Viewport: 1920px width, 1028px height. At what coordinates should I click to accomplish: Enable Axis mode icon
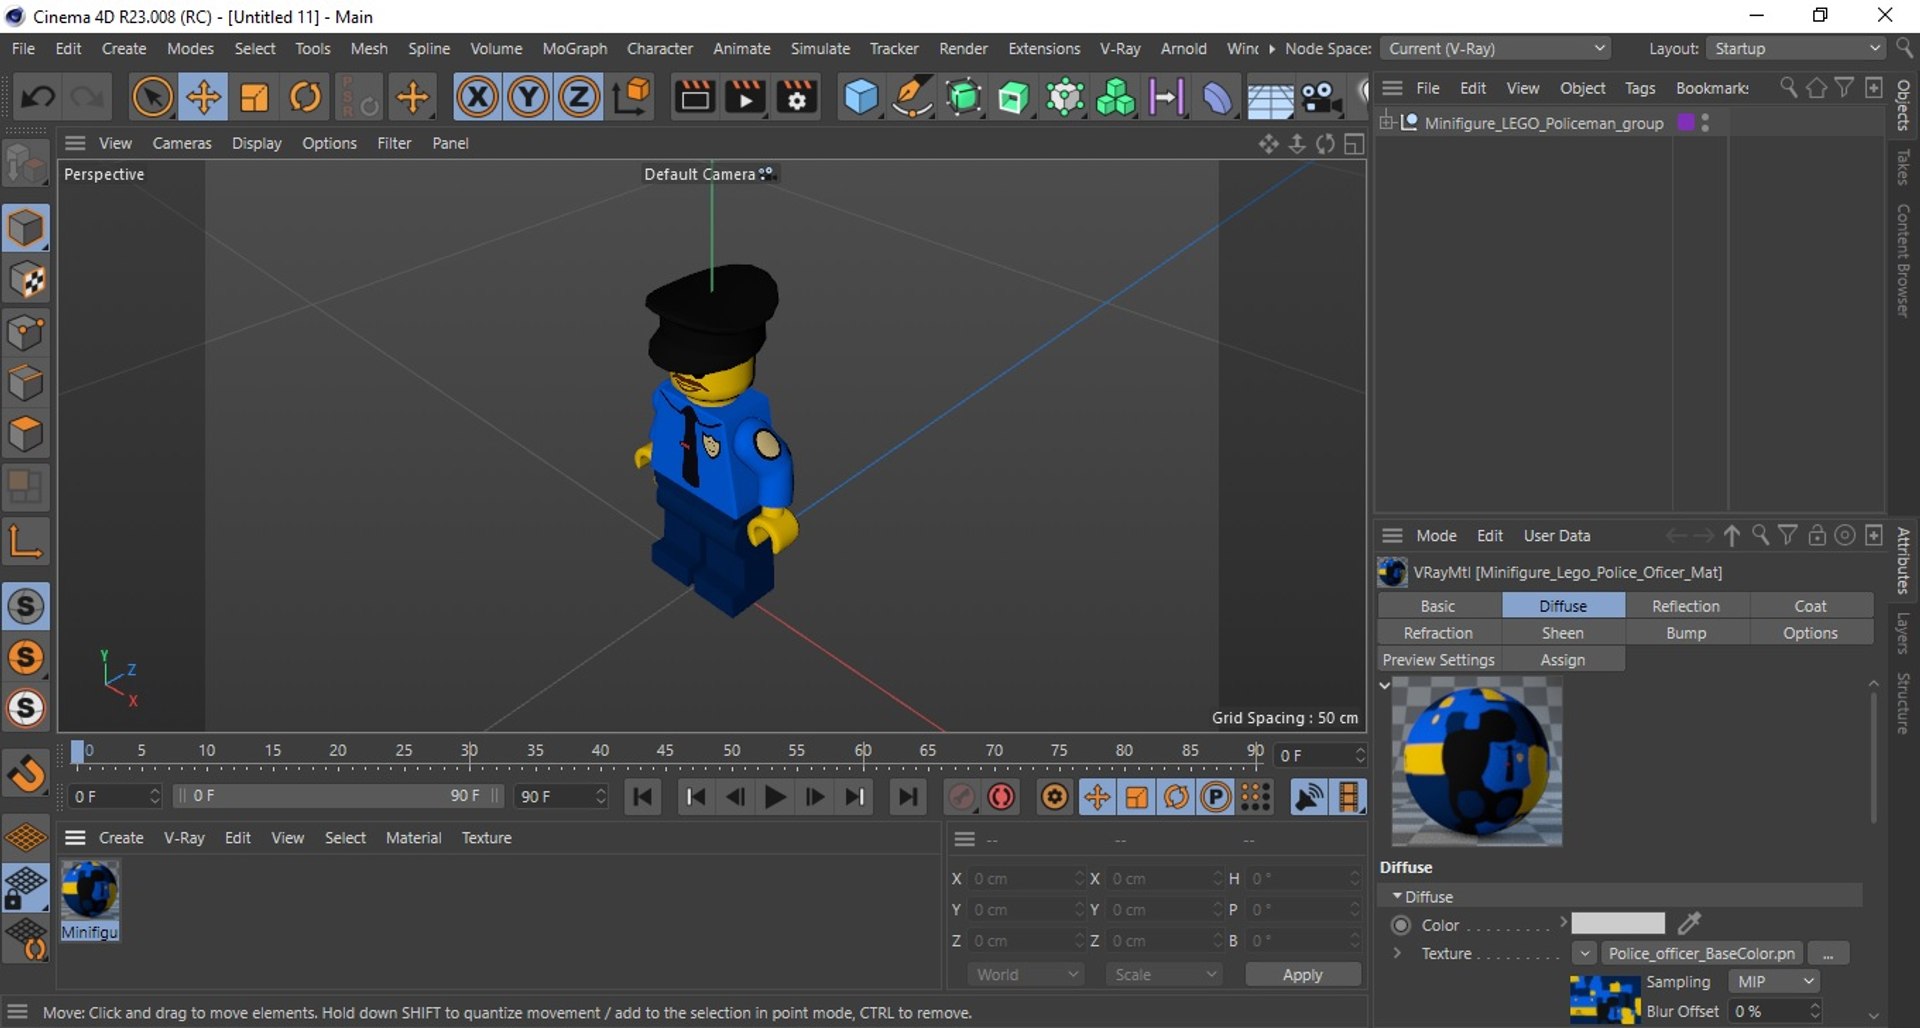click(26, 541)
